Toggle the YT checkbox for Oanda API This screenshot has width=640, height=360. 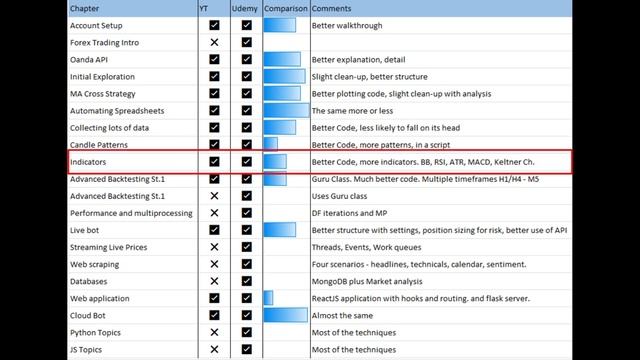[214, 60]
